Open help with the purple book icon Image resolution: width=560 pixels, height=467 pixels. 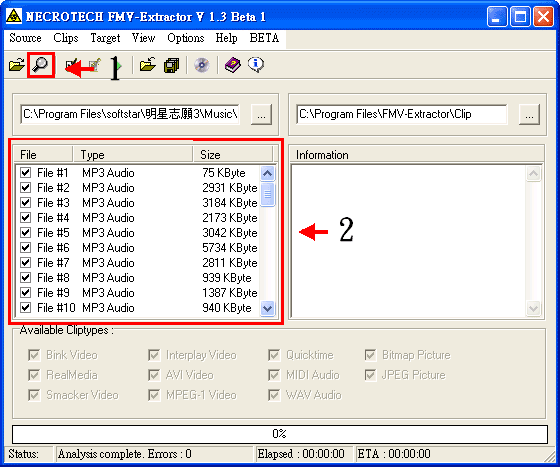tap(232, 65)
